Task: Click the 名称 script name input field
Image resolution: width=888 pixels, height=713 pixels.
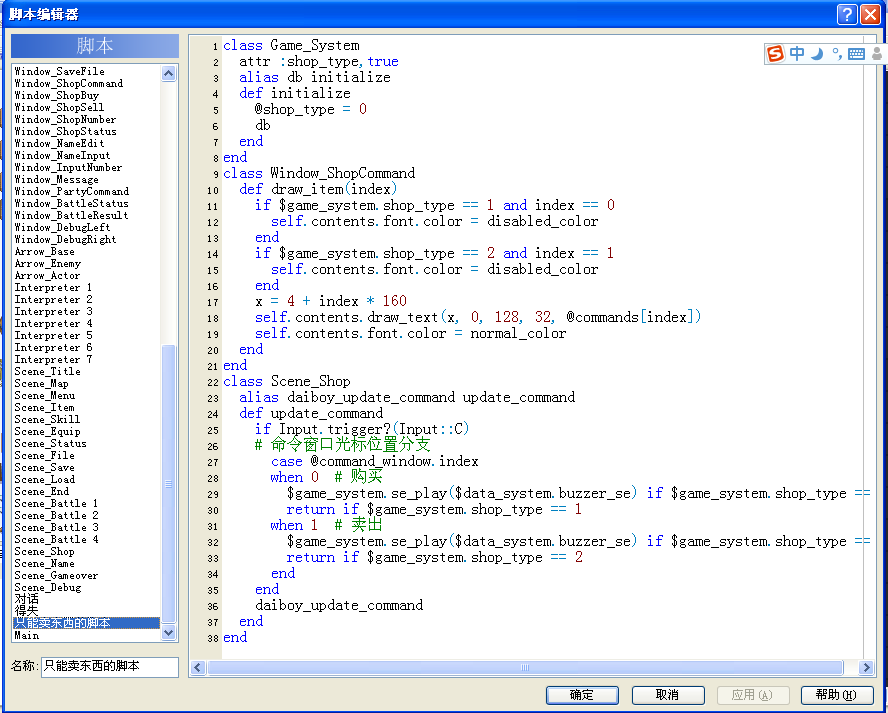Action: coord(109,667)
